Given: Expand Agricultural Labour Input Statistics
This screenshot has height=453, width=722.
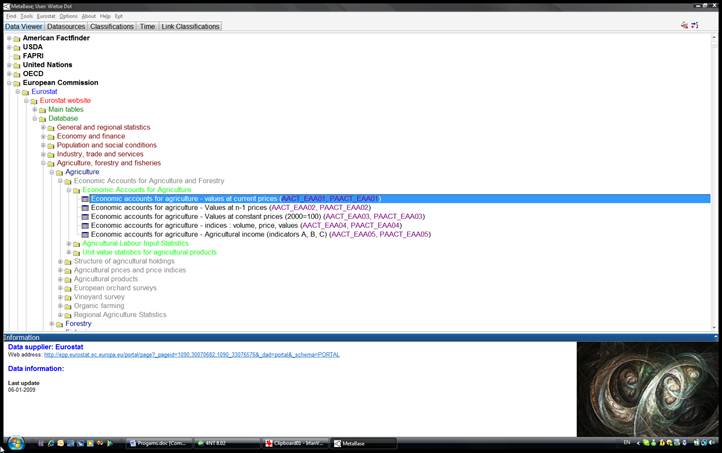Looking at the screenshot, I should pyautogui.click(x=69, y=243).
